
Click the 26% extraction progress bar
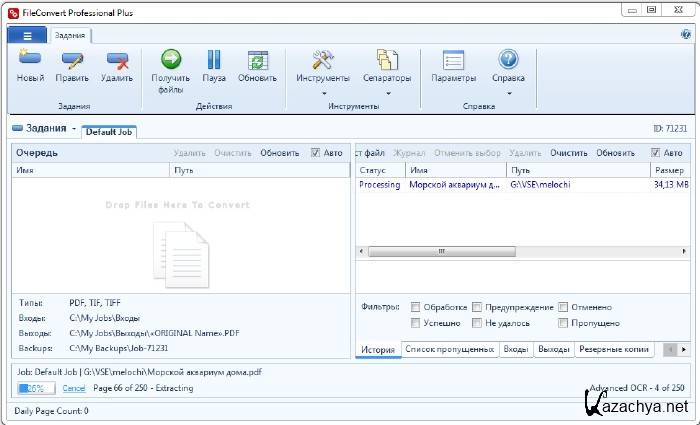point(37,388)
